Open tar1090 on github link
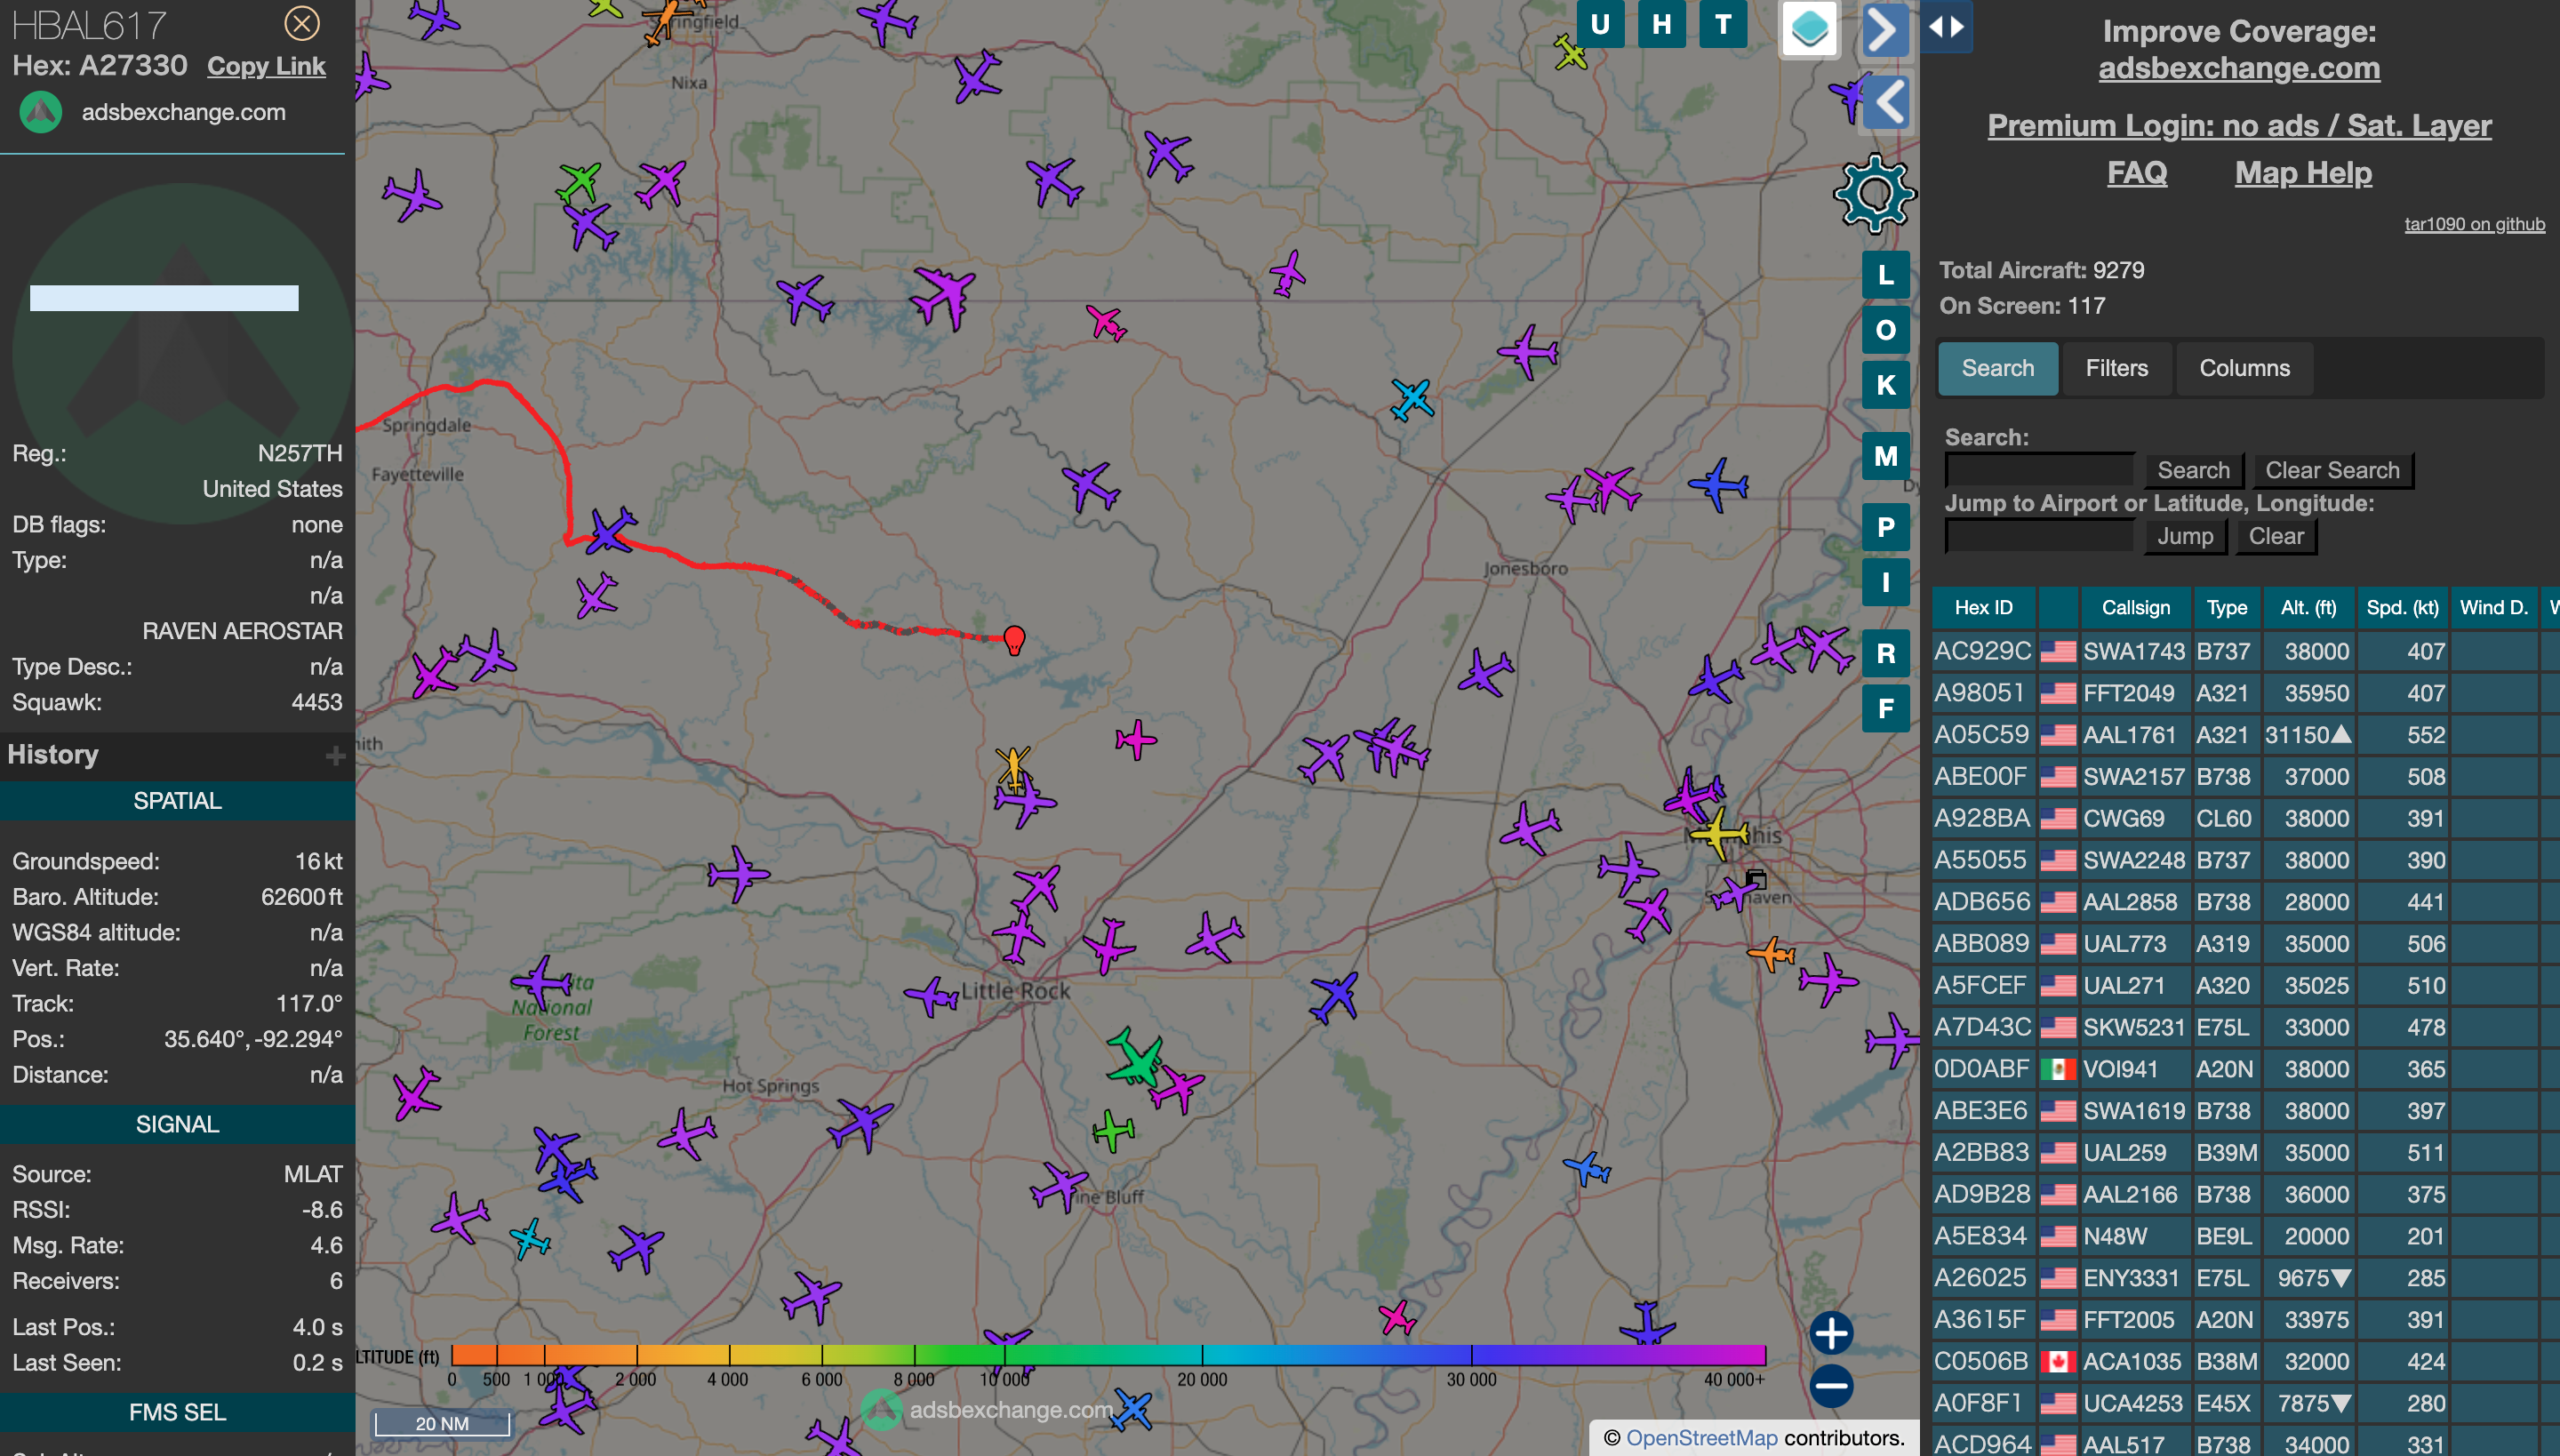The image size is (2560, 1456). tap(2474, 224)
